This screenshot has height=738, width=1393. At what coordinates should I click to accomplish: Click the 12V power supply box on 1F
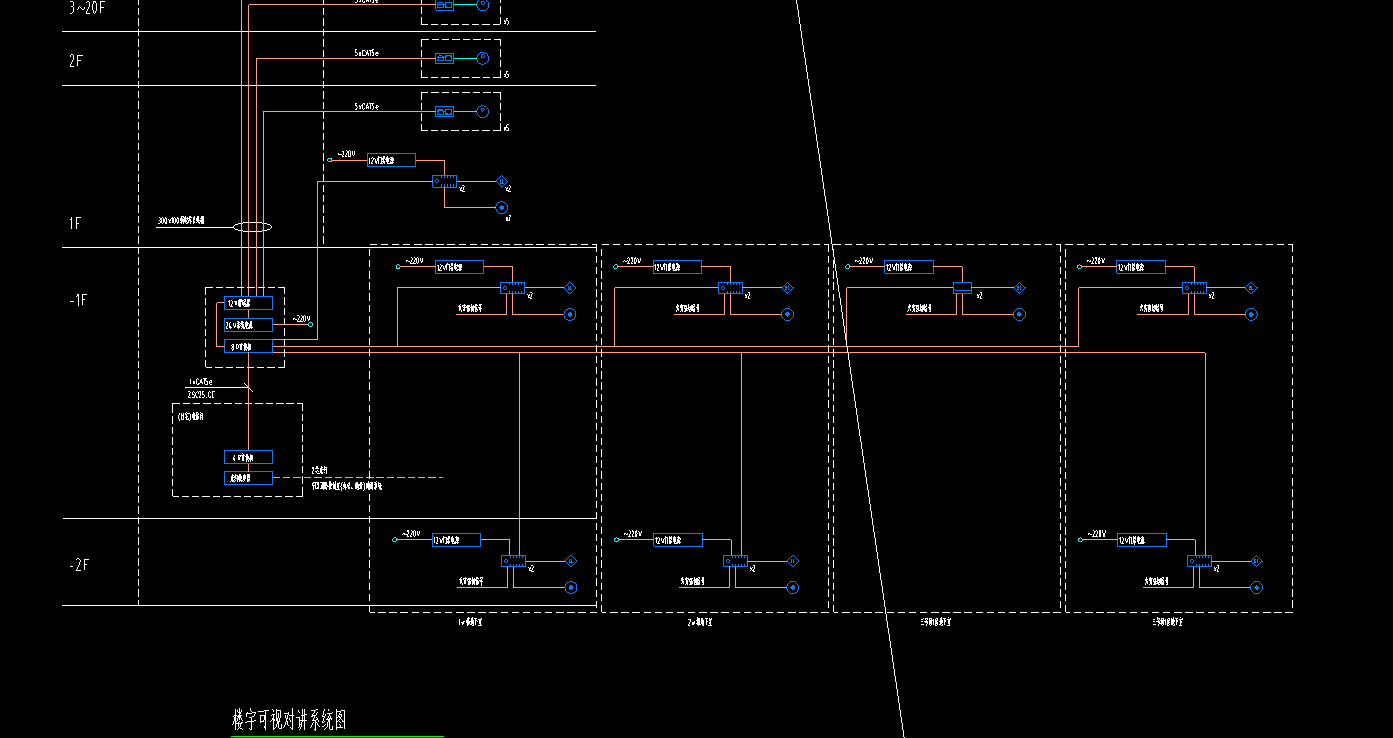391,160
